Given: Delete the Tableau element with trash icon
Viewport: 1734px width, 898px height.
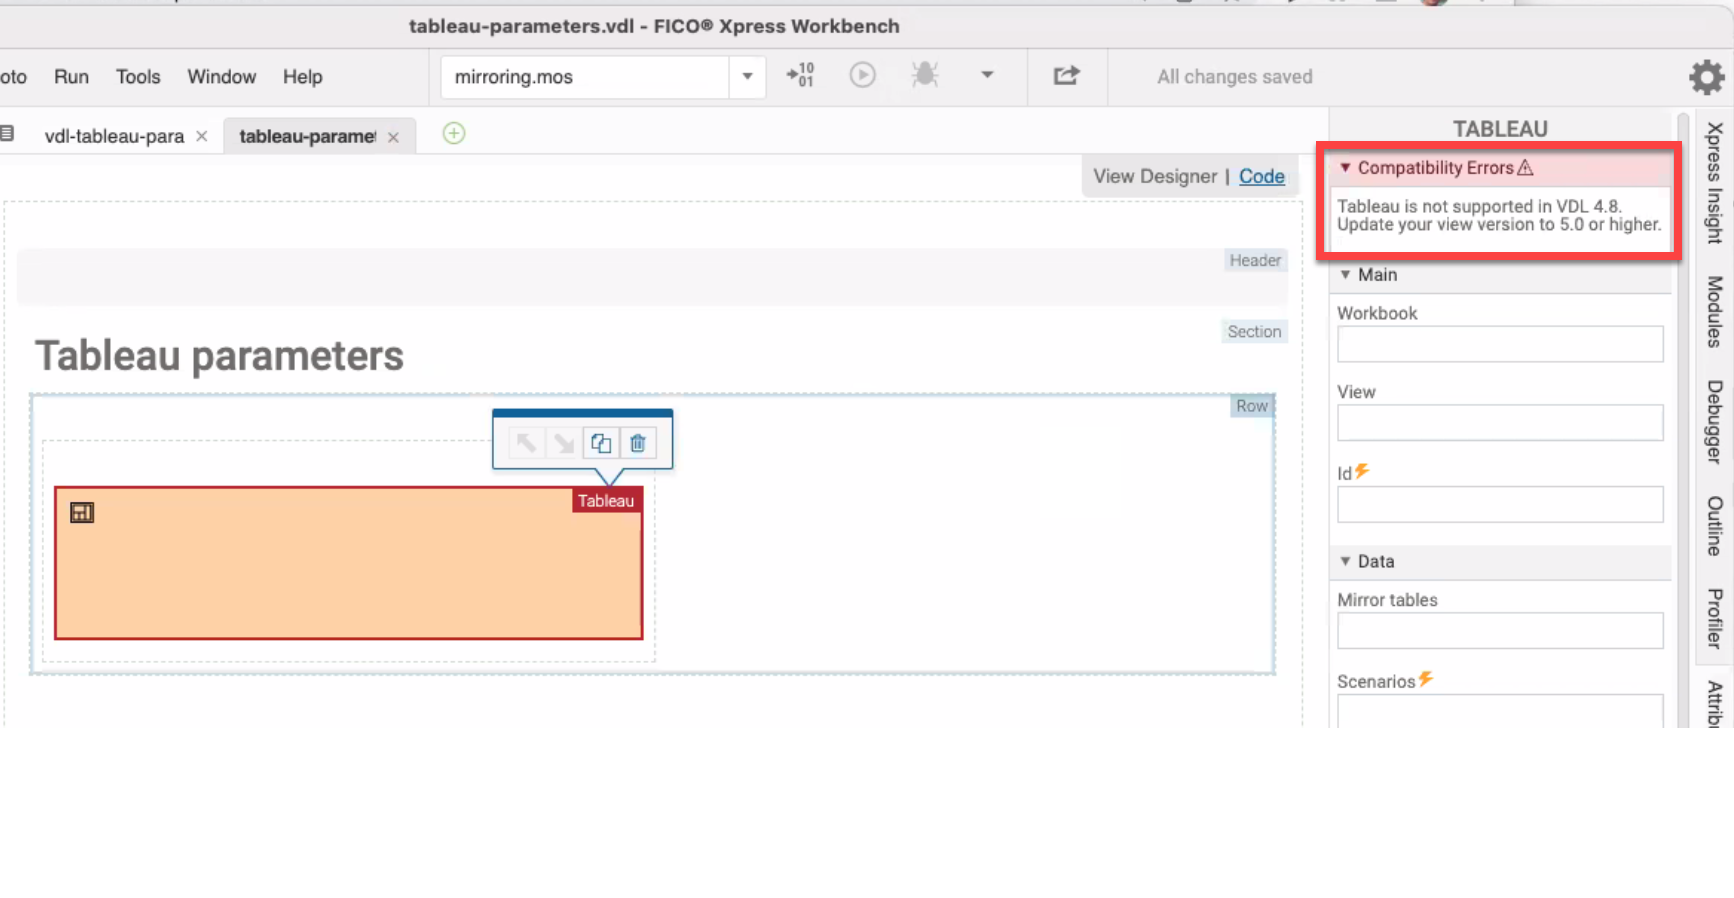Looking at the screenshot, I should click(638, 443).
